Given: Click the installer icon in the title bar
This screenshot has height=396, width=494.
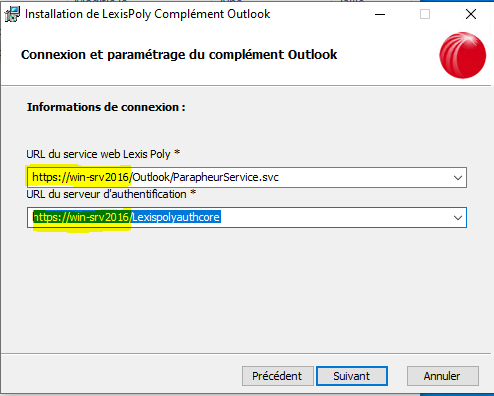Looking at the screenshot, I should coord(12,14).
